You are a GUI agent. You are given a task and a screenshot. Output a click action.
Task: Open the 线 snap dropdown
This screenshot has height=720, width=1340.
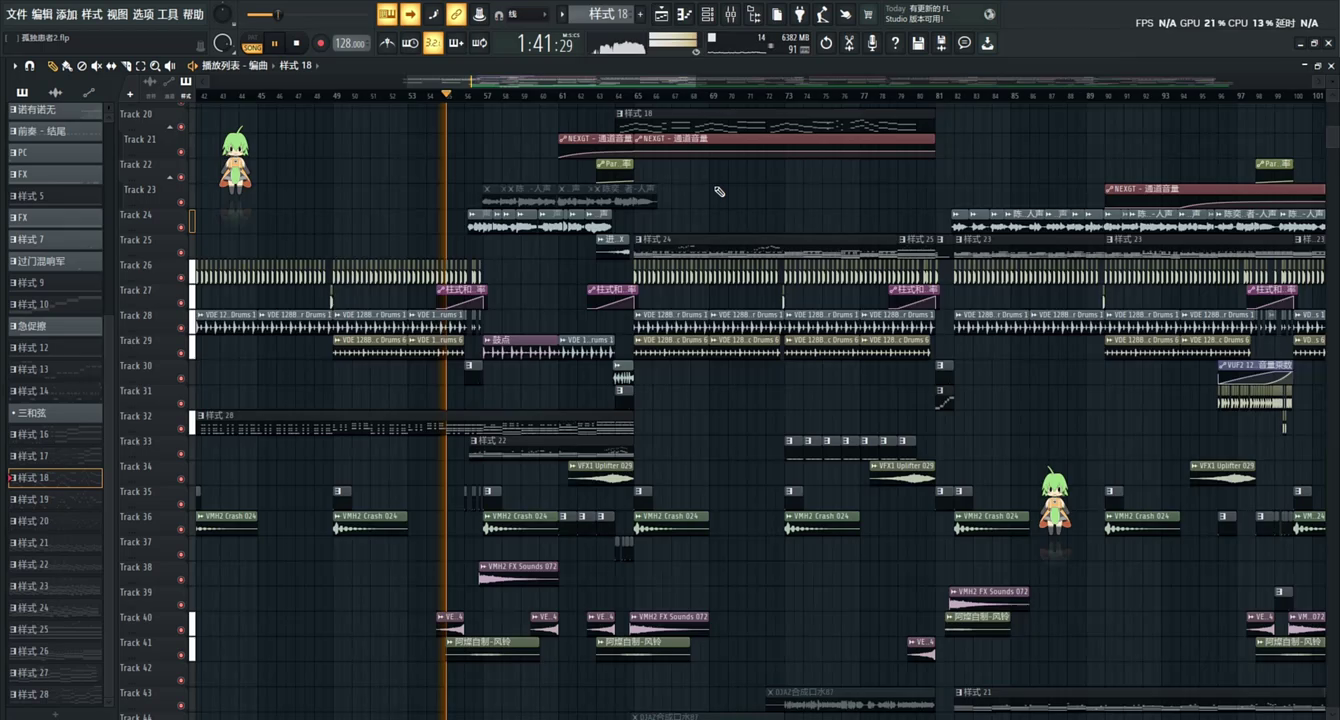pyautogui.click(x=522, y=15)
